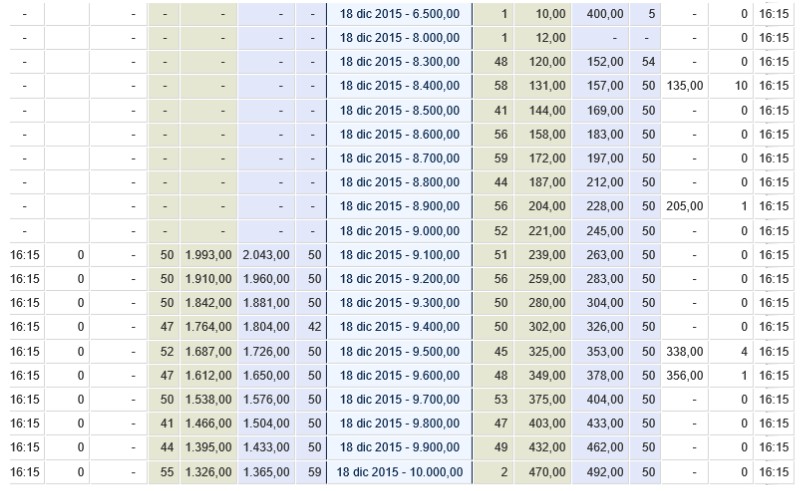Select the strike cell 18 dic 2015 - 9.700,00
The image size is (800, 491).
click(x=399, y=399)
